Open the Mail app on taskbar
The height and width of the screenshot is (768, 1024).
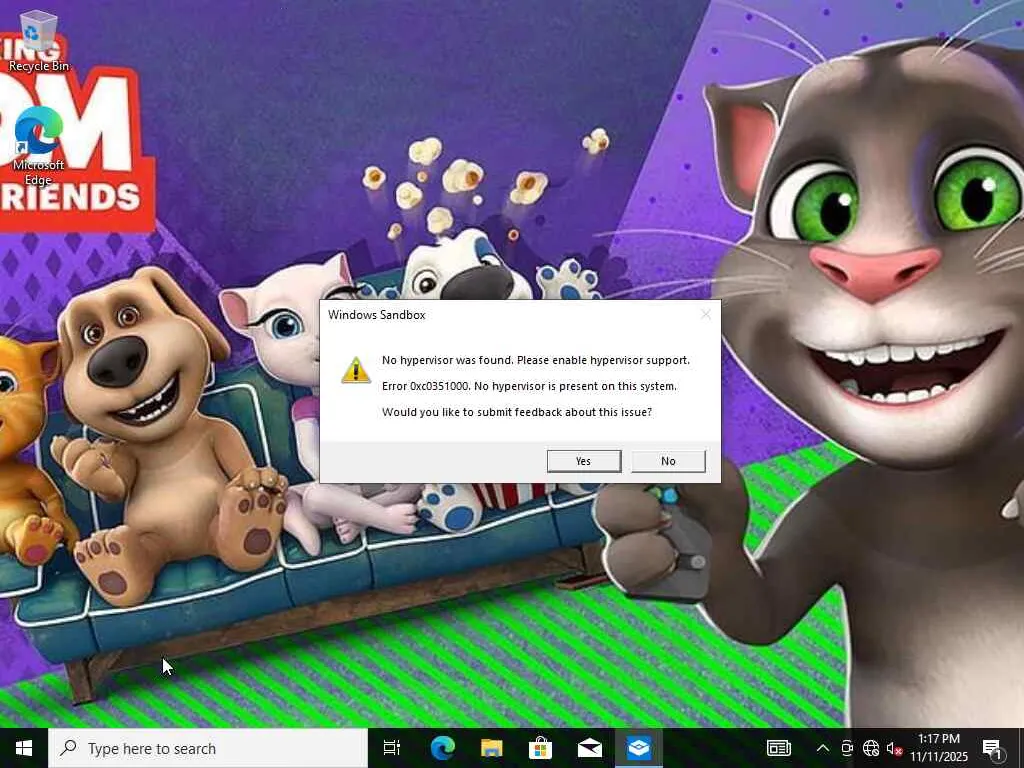point(589,748)
